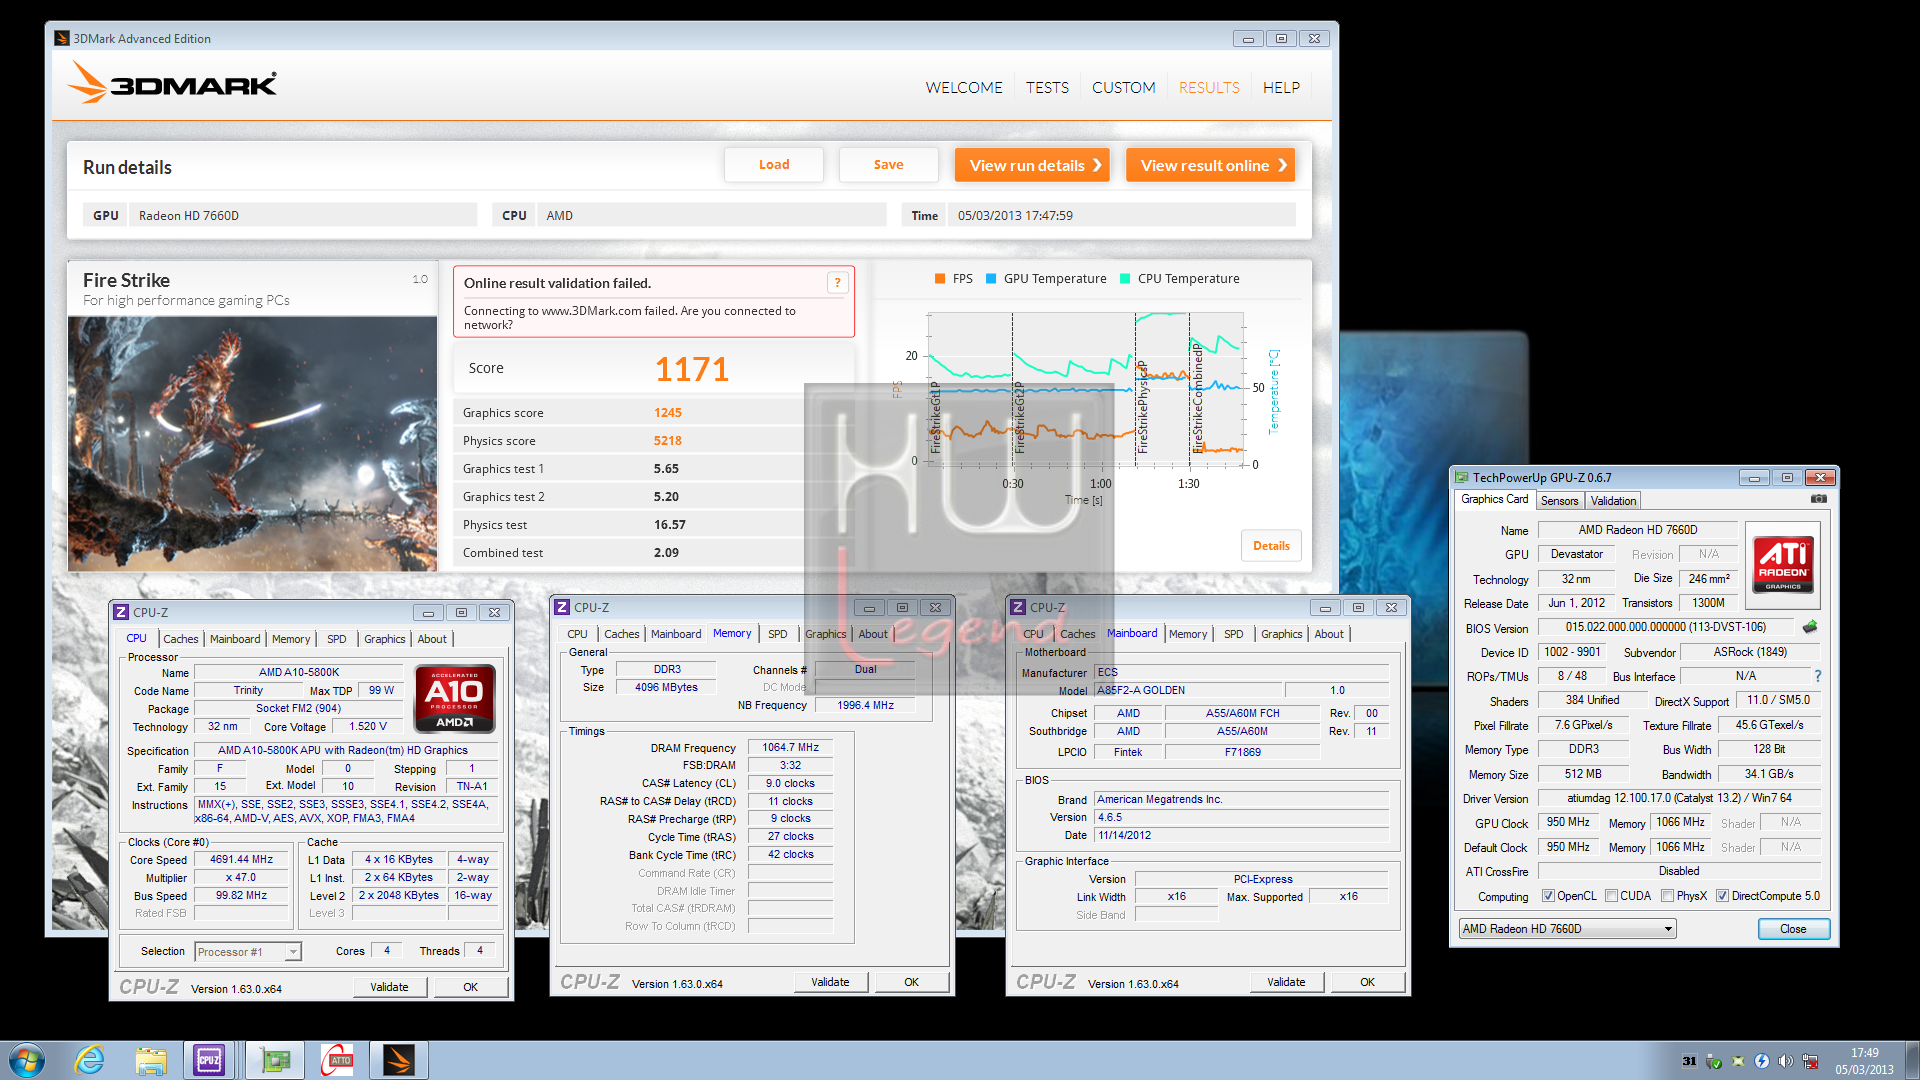Click OK in the CPU-Z Memory window

click(911, 983)
